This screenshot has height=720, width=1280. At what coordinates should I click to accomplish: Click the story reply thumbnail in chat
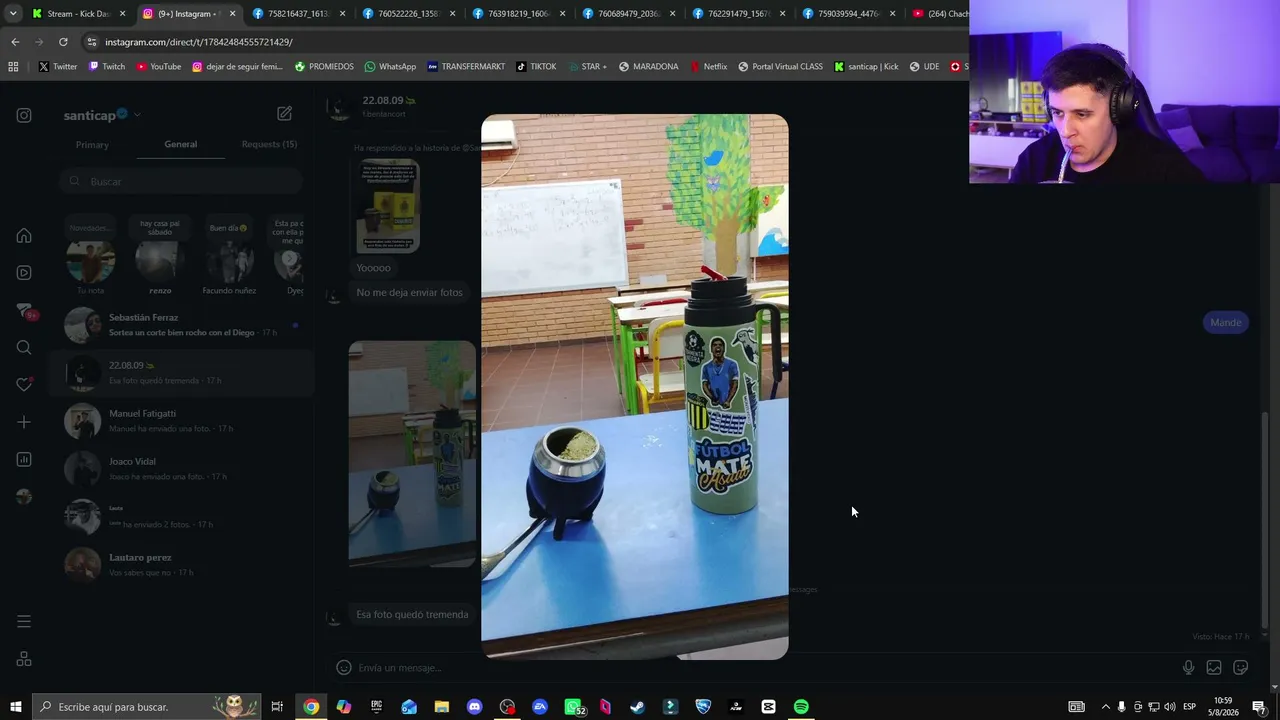388,206
